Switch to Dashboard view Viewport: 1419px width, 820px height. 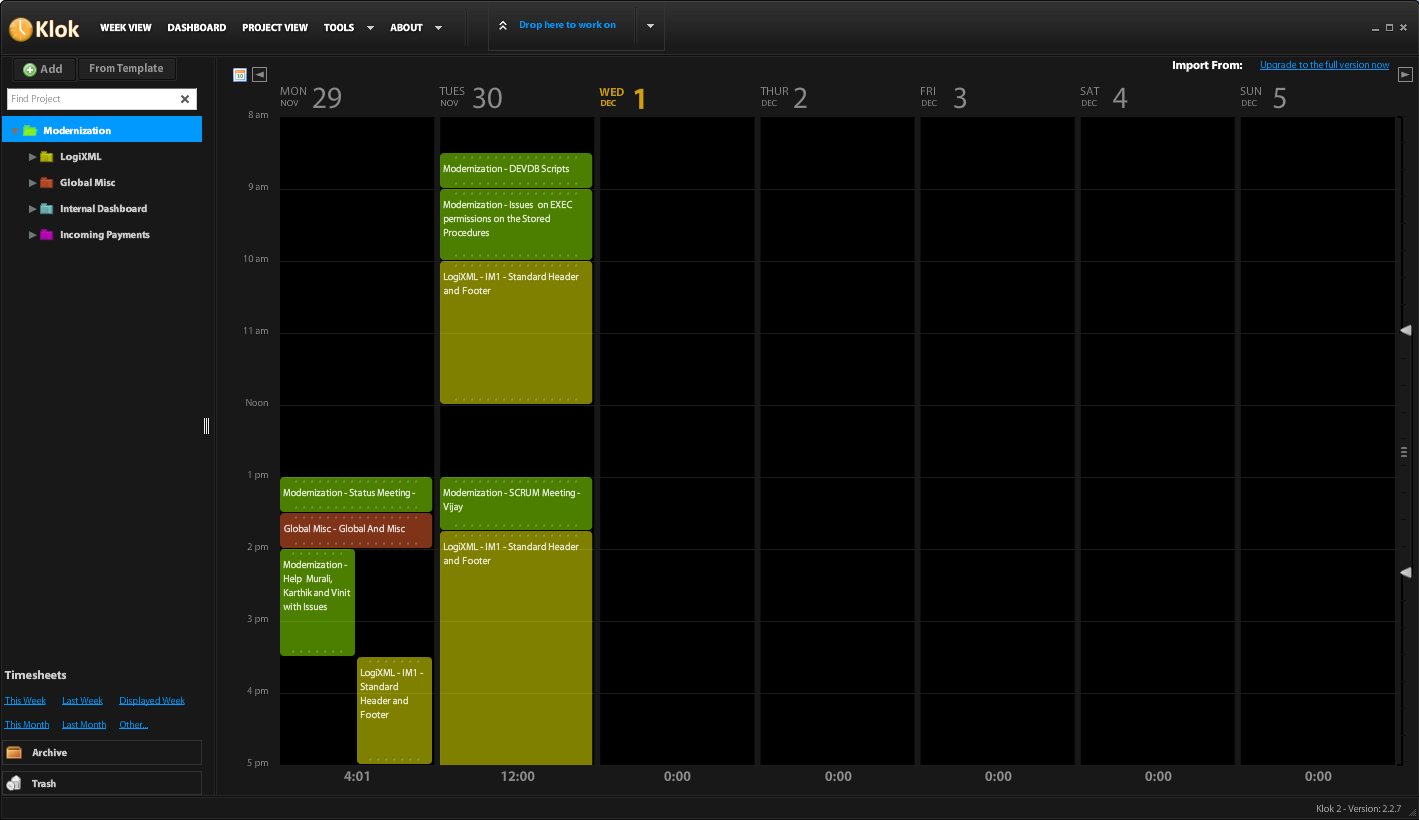pos(196,28)
